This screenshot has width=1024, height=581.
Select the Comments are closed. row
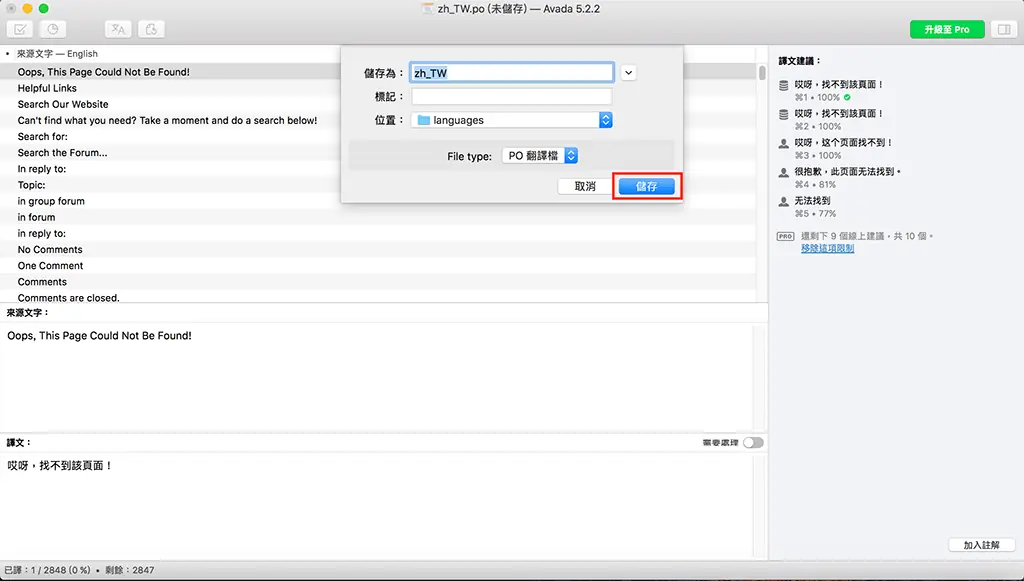[x=378, y=297]
